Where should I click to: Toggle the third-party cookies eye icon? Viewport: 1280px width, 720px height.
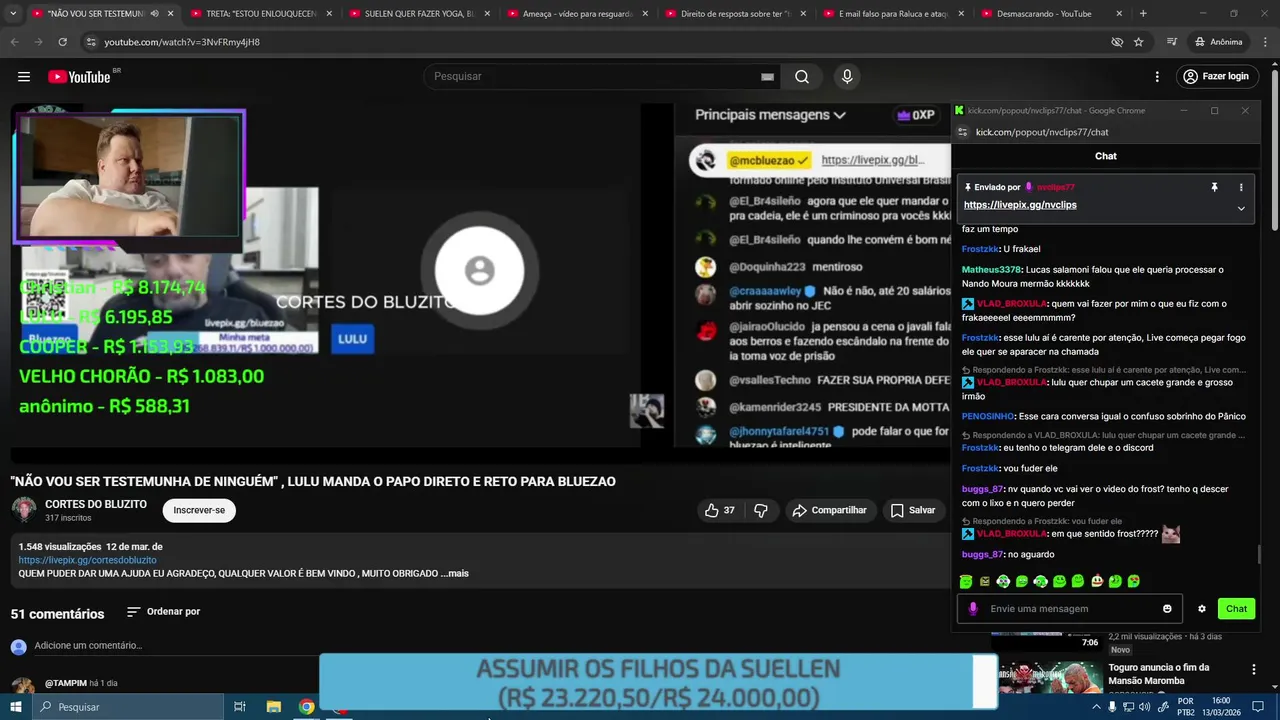coord(1117,42)
